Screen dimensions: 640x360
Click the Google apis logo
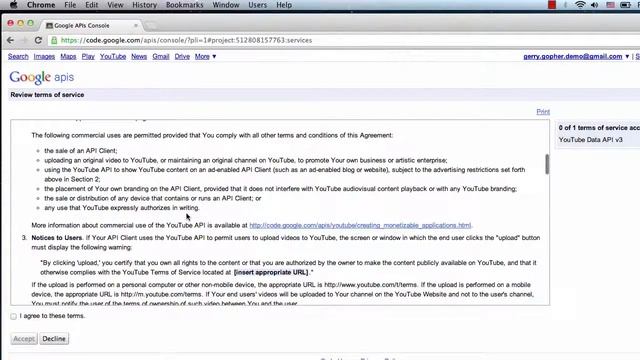(x=42, y=77)
